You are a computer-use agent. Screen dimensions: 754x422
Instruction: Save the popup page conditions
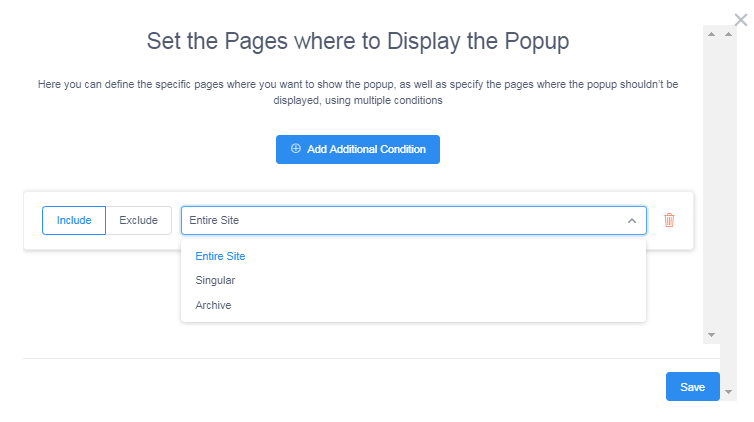point(692,387)
